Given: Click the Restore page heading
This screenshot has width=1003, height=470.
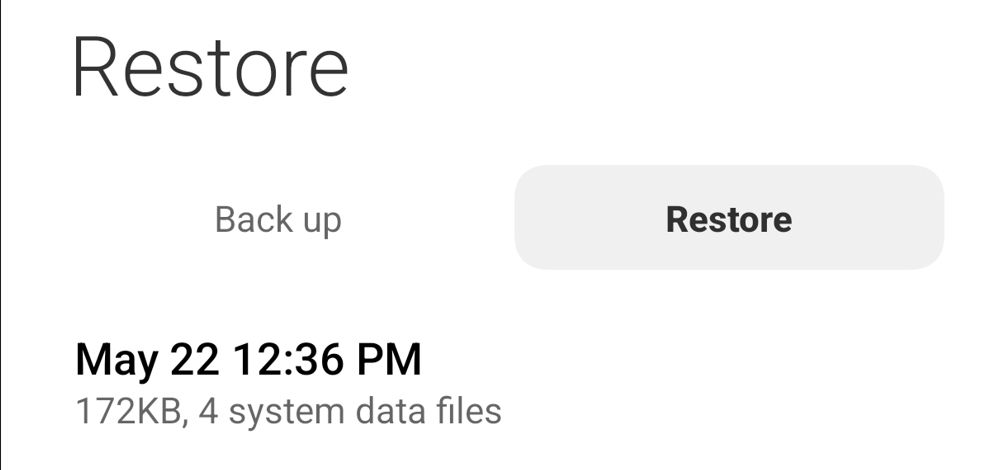Looking at the screenshot, I should point(211,67).
